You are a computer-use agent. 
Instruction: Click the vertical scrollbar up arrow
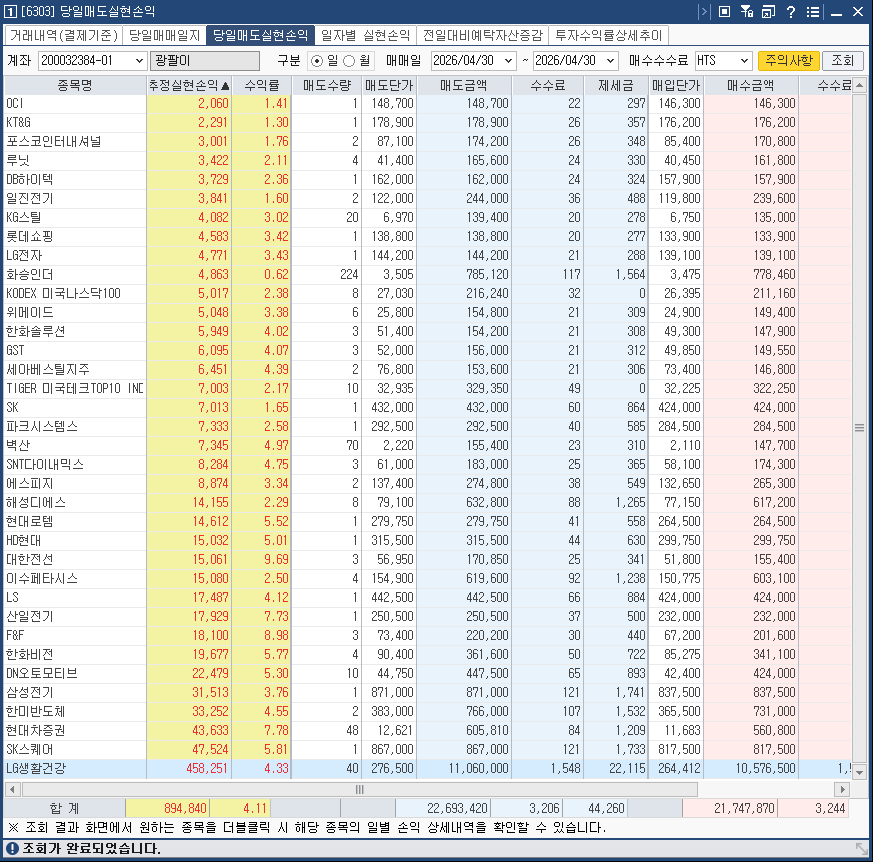860,85
